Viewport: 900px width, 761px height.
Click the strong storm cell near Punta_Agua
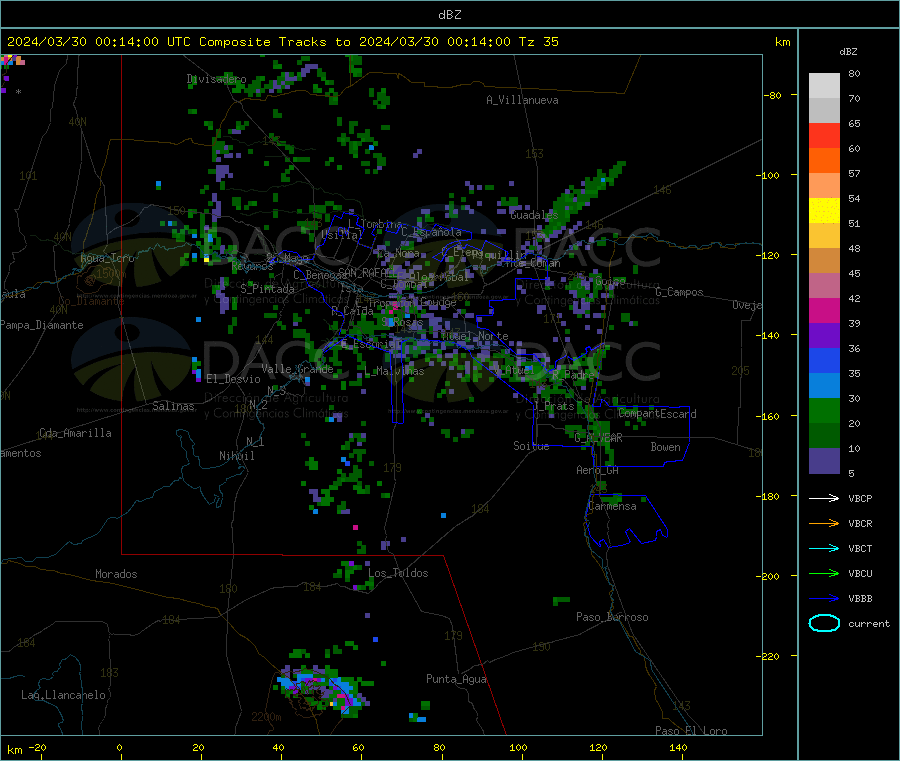coord(324,690)
